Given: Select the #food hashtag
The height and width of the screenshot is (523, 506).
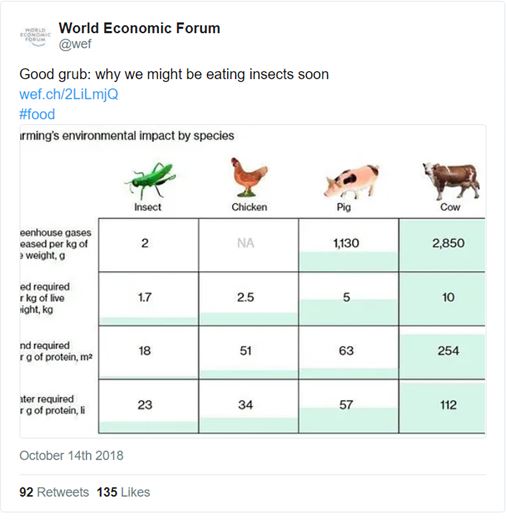Looking at the screenshot, I should (37, 114).
